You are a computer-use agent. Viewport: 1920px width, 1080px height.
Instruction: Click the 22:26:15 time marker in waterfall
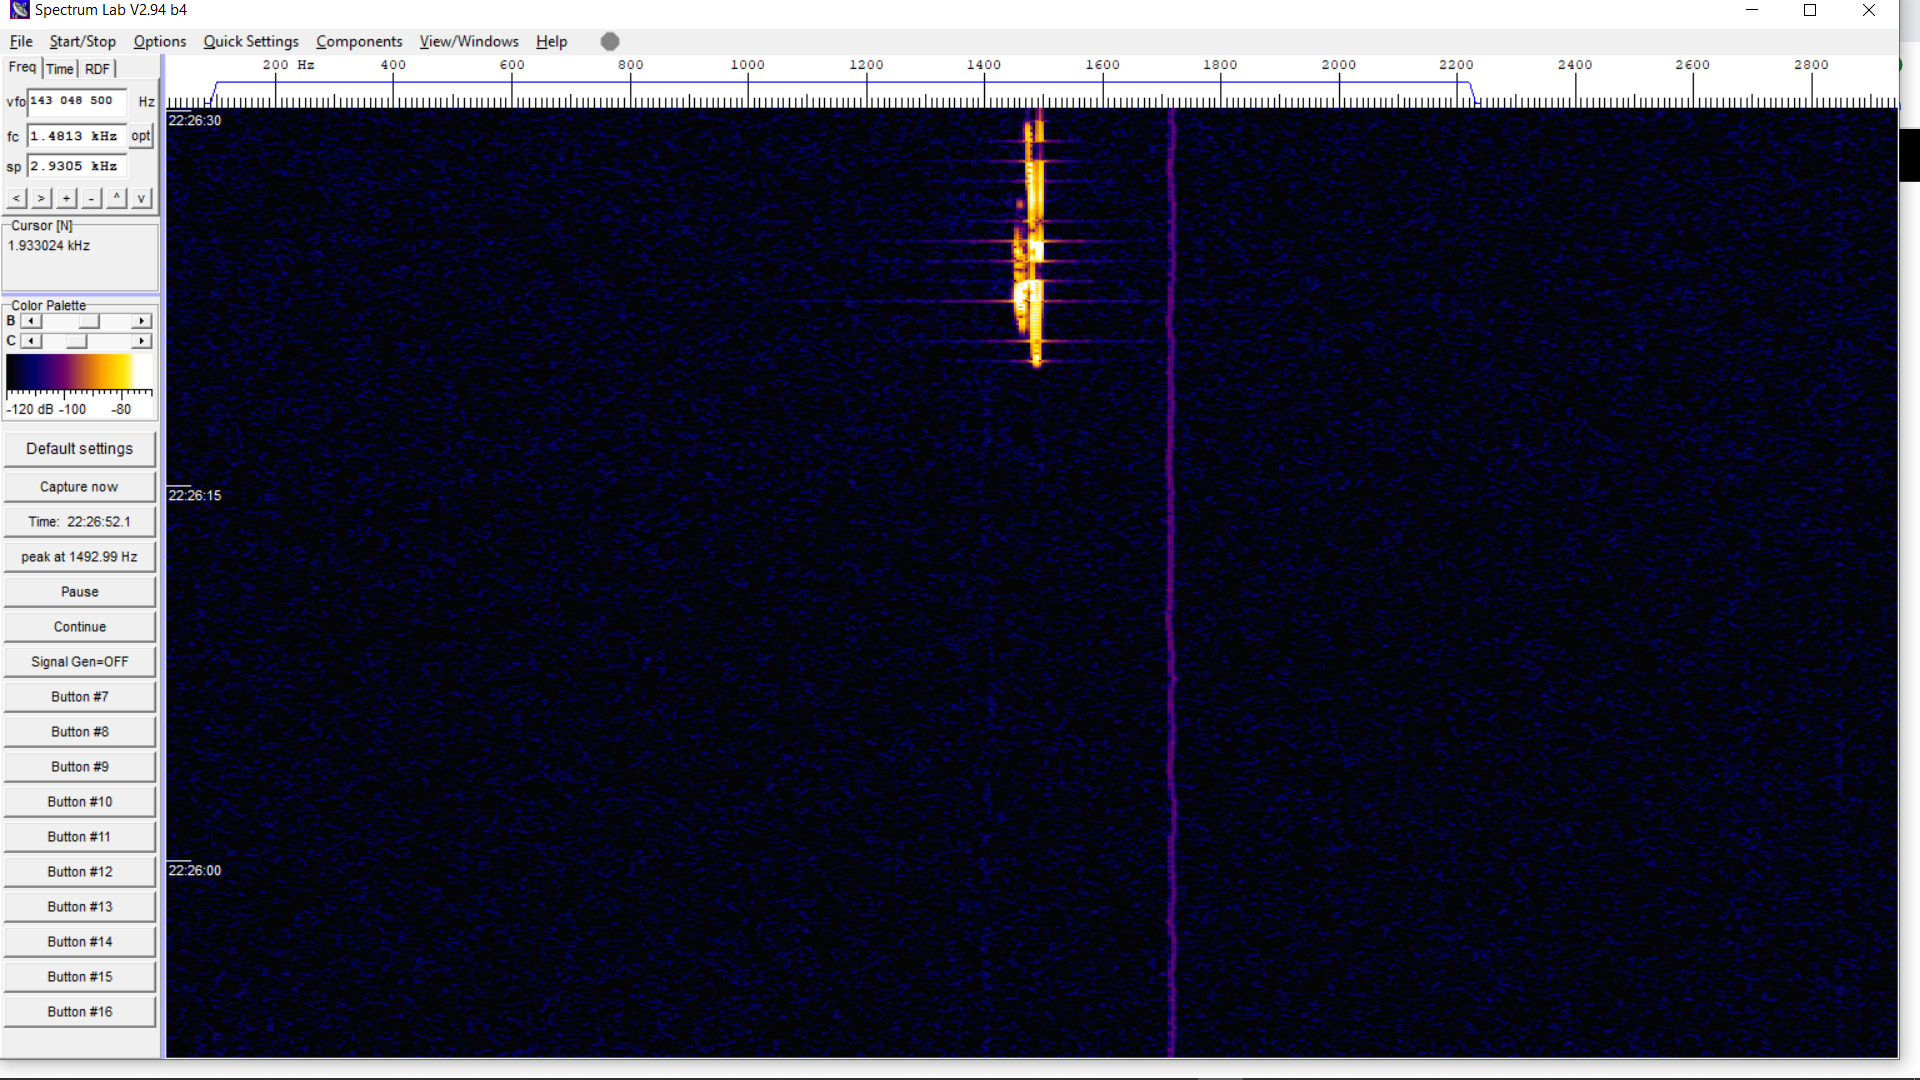tap(195, 495)
